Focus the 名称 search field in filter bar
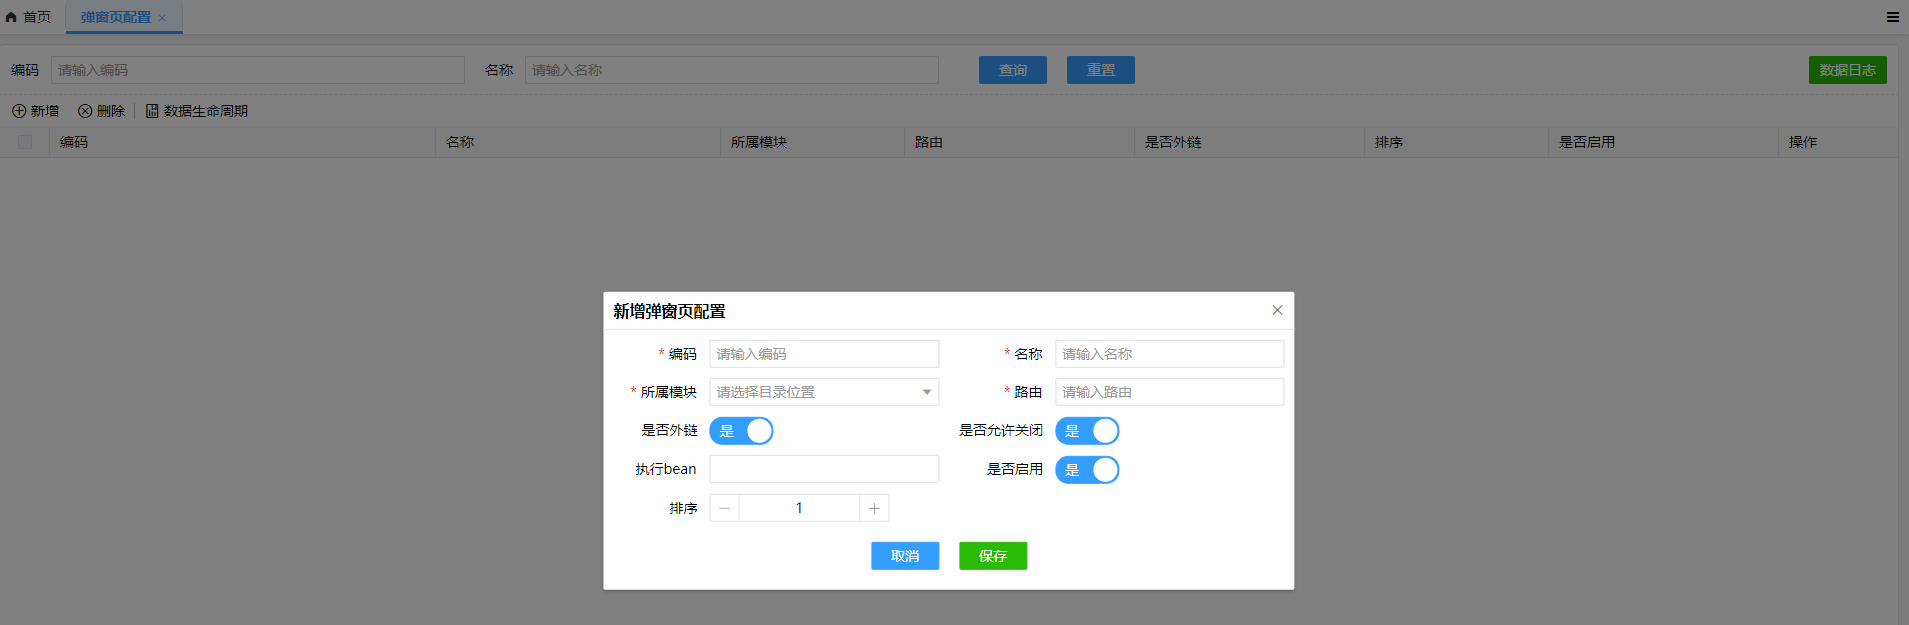 point(732,70)
